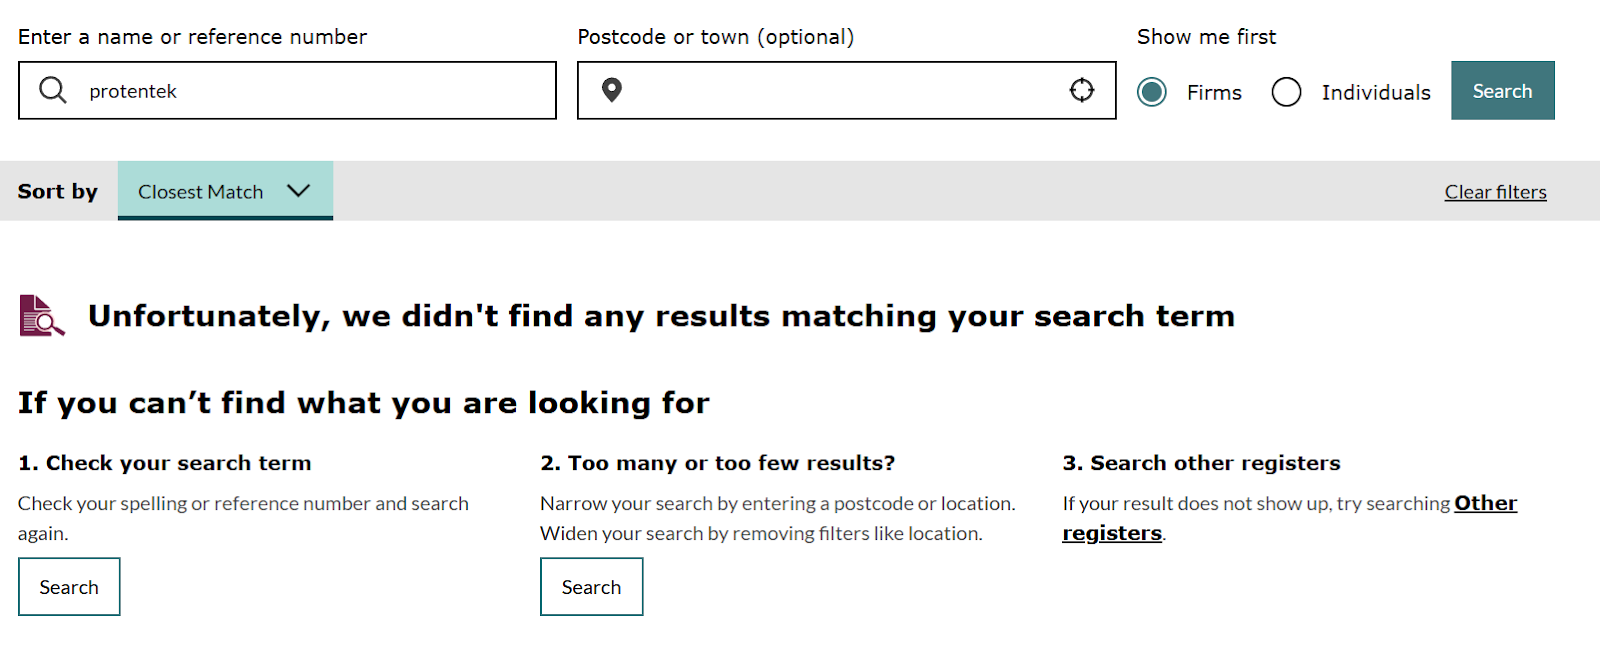Open the Closest Match sort dropdown

225,190
